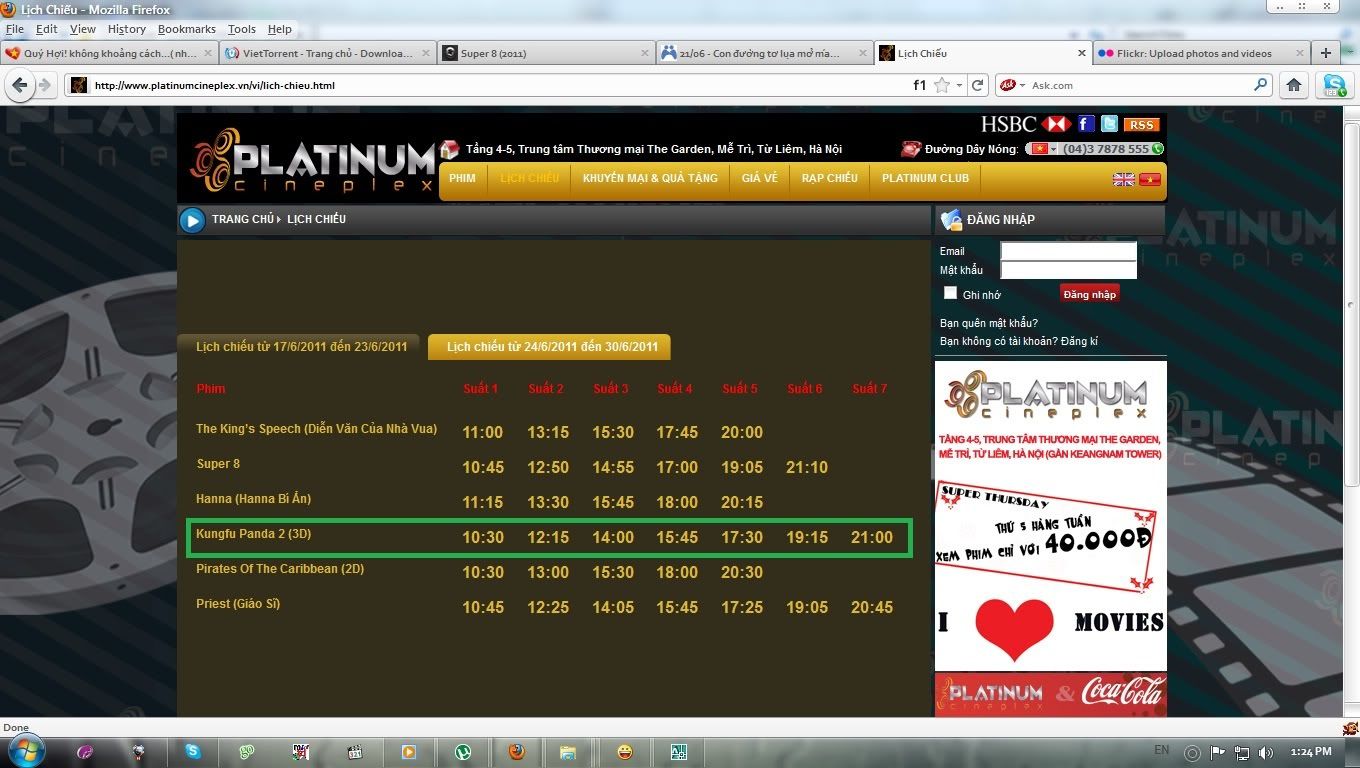Switch to the Super 8 (2011) tab
The image size is (1360, 768).
coord(546,53)
